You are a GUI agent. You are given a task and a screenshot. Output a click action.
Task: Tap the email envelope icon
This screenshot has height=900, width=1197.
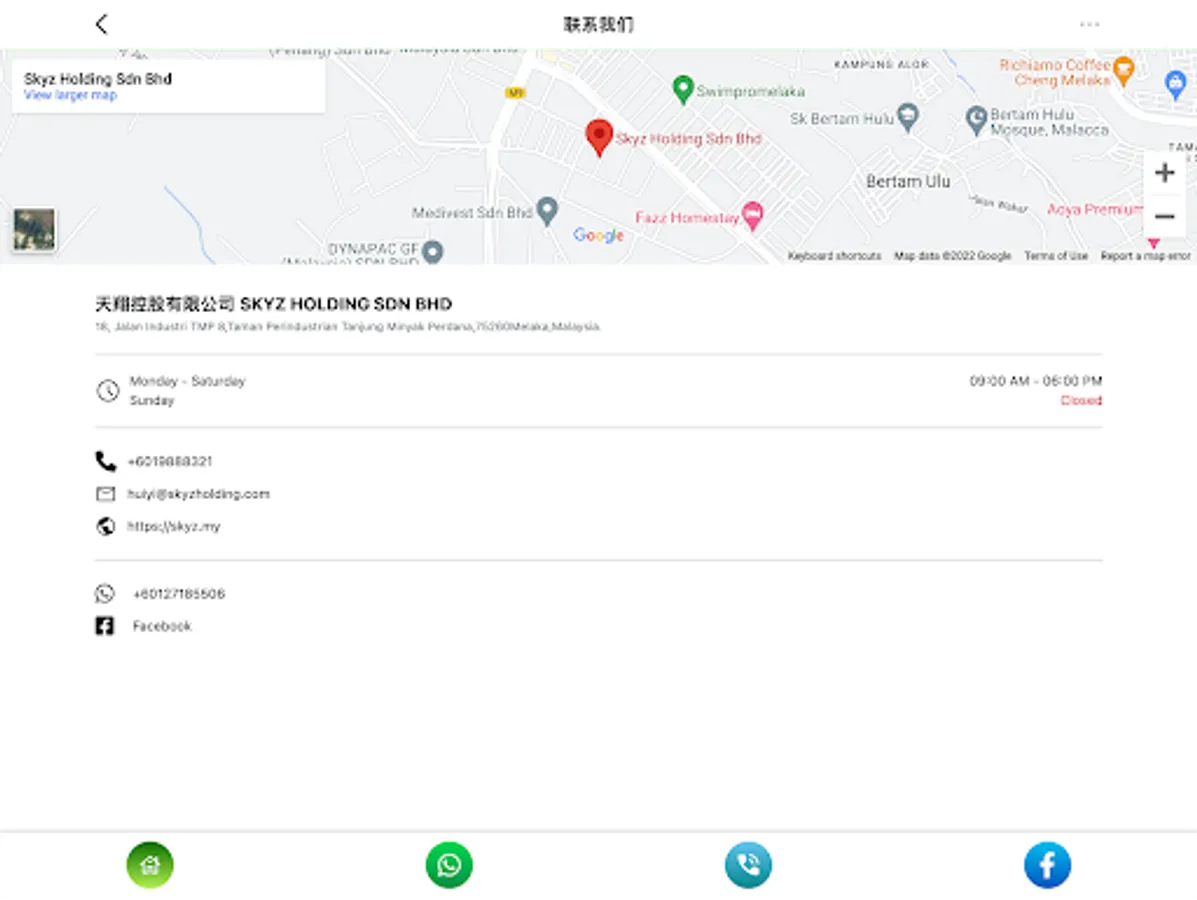(105, 494)
